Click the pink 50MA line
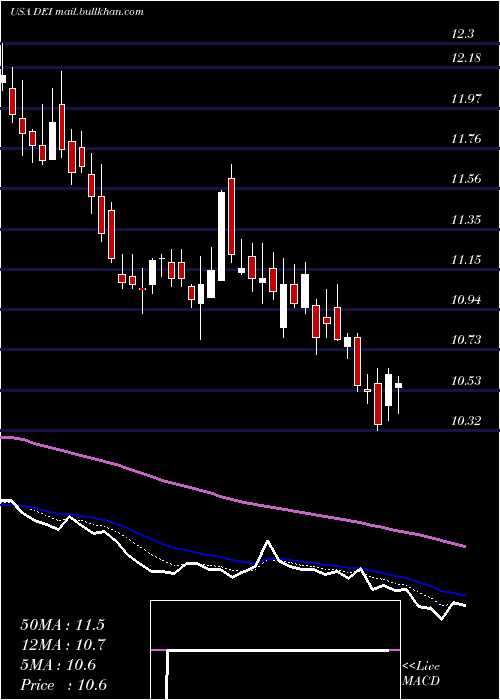This screenshot has height=700, width=500. pyautogui.click(x=232, y=499)
